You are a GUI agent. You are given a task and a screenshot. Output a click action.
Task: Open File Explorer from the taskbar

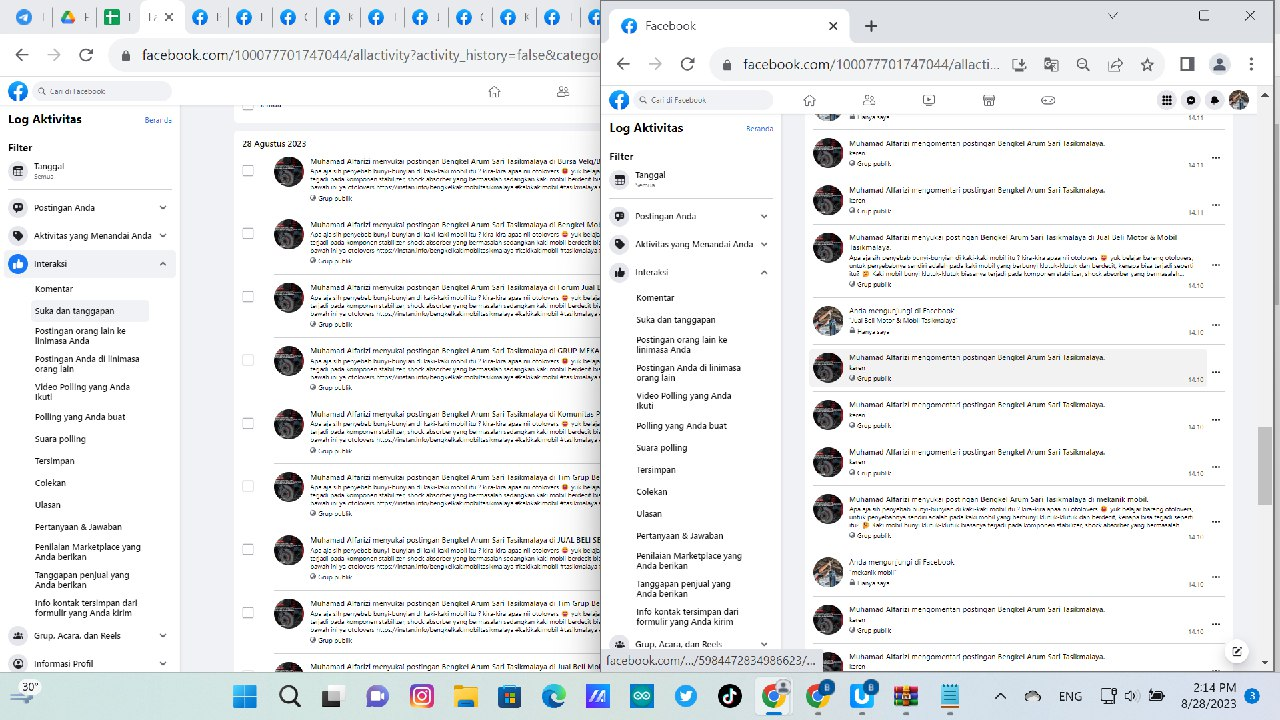tap(466, 696)
